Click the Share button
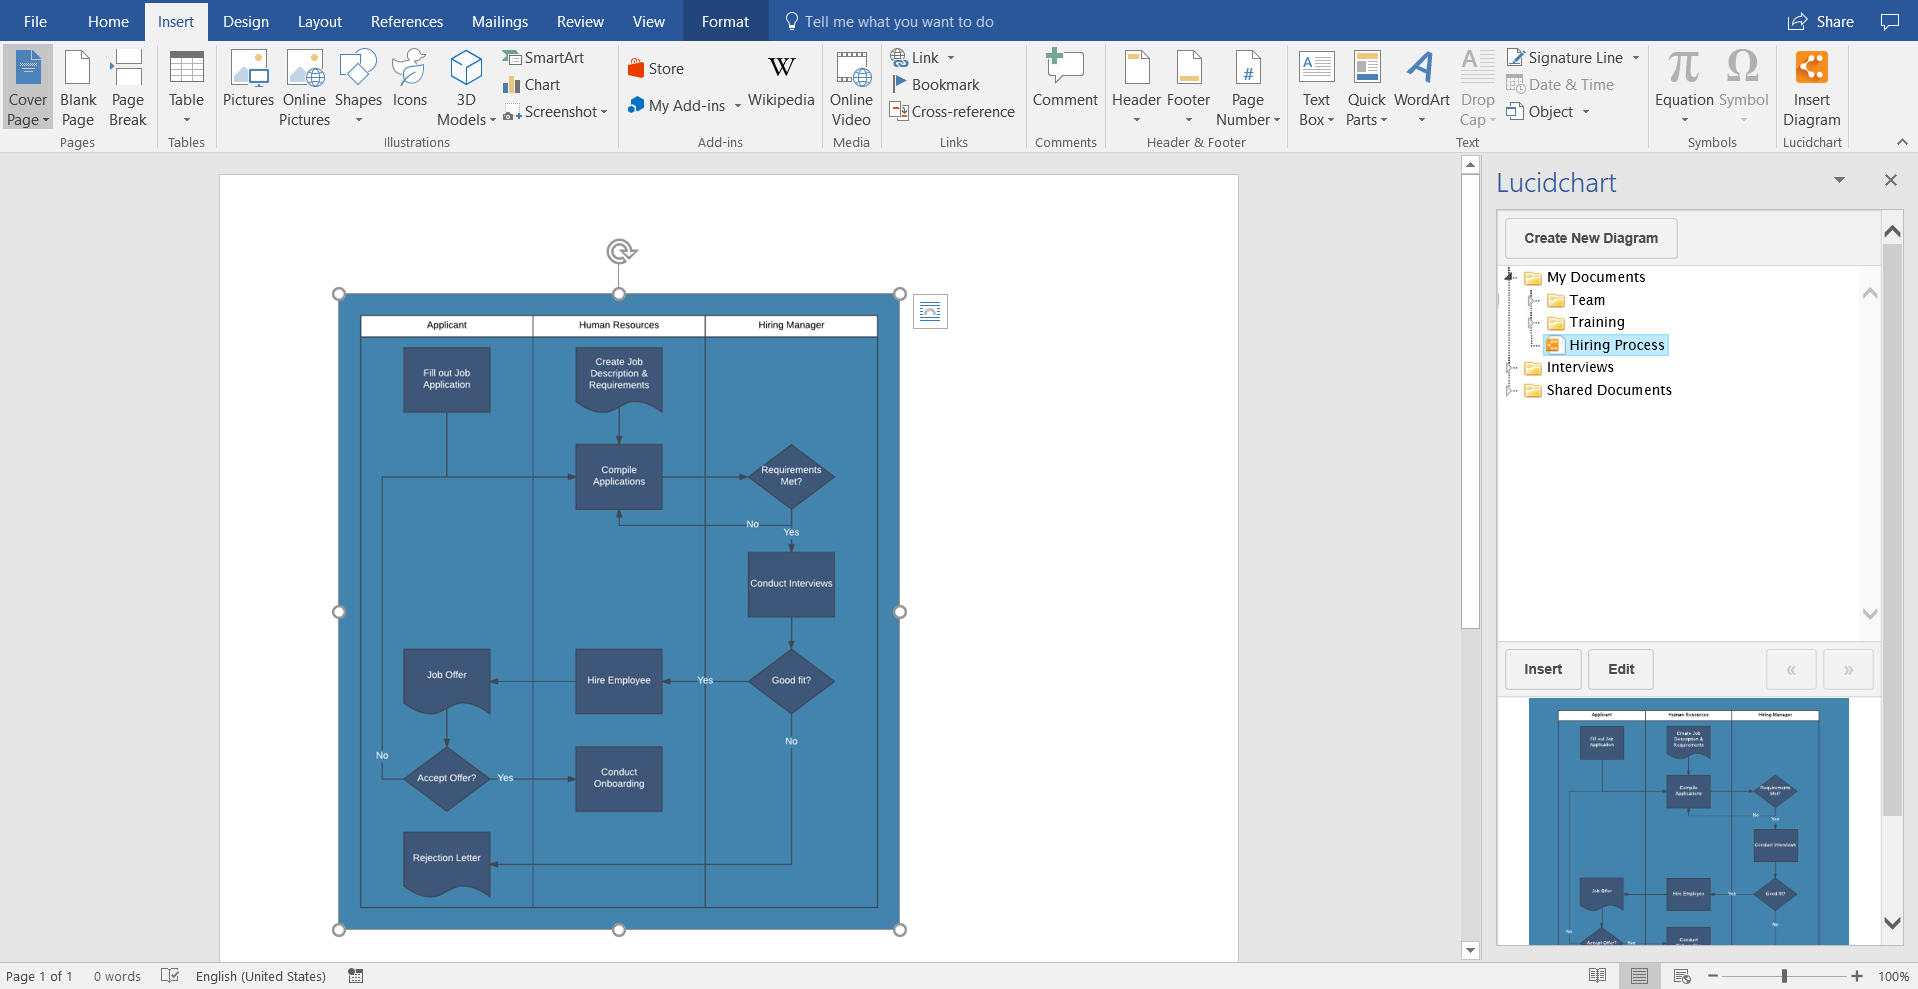Viewport: 1918px width, 989px height. click(x=1821, y=21)
